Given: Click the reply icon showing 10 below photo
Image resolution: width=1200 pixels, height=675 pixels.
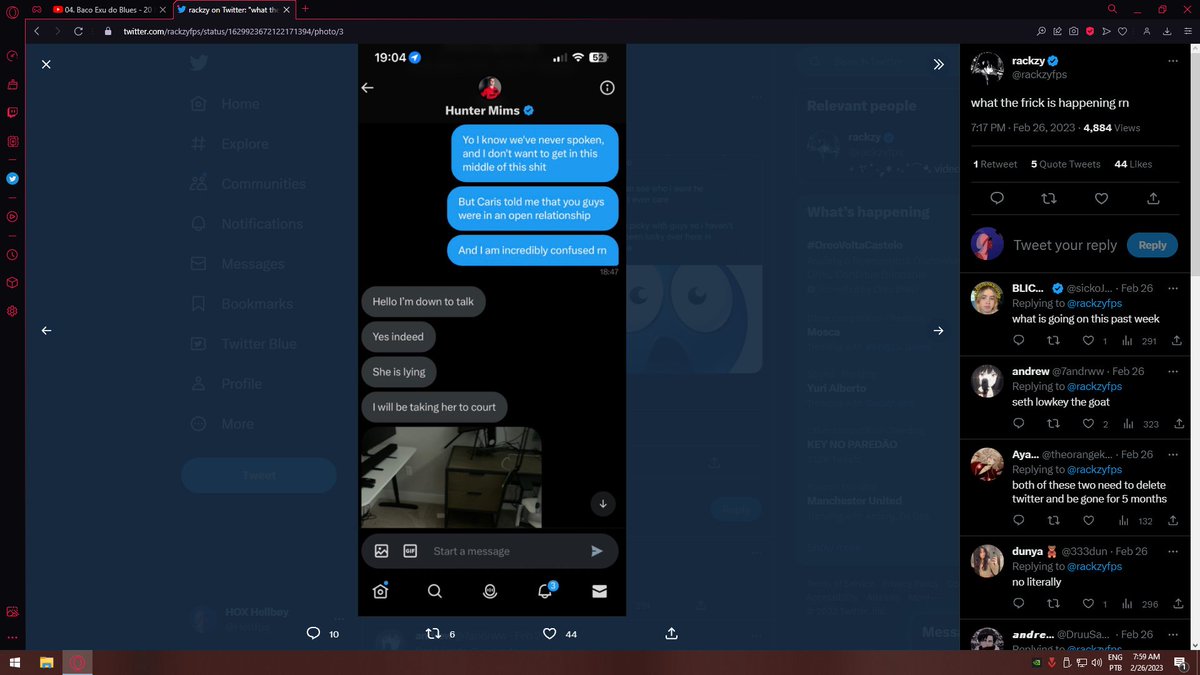Looking at the screenshot, I should (313, 633).
